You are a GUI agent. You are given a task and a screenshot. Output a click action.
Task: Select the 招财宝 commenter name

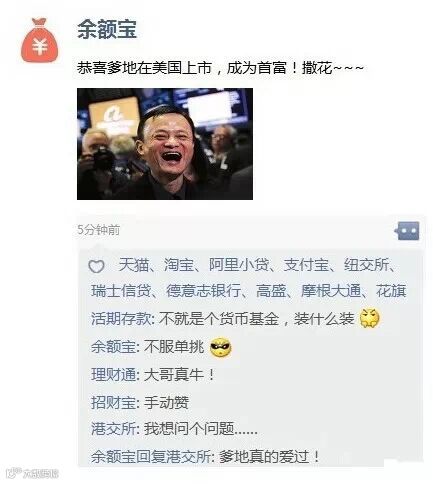pos(113,403)
